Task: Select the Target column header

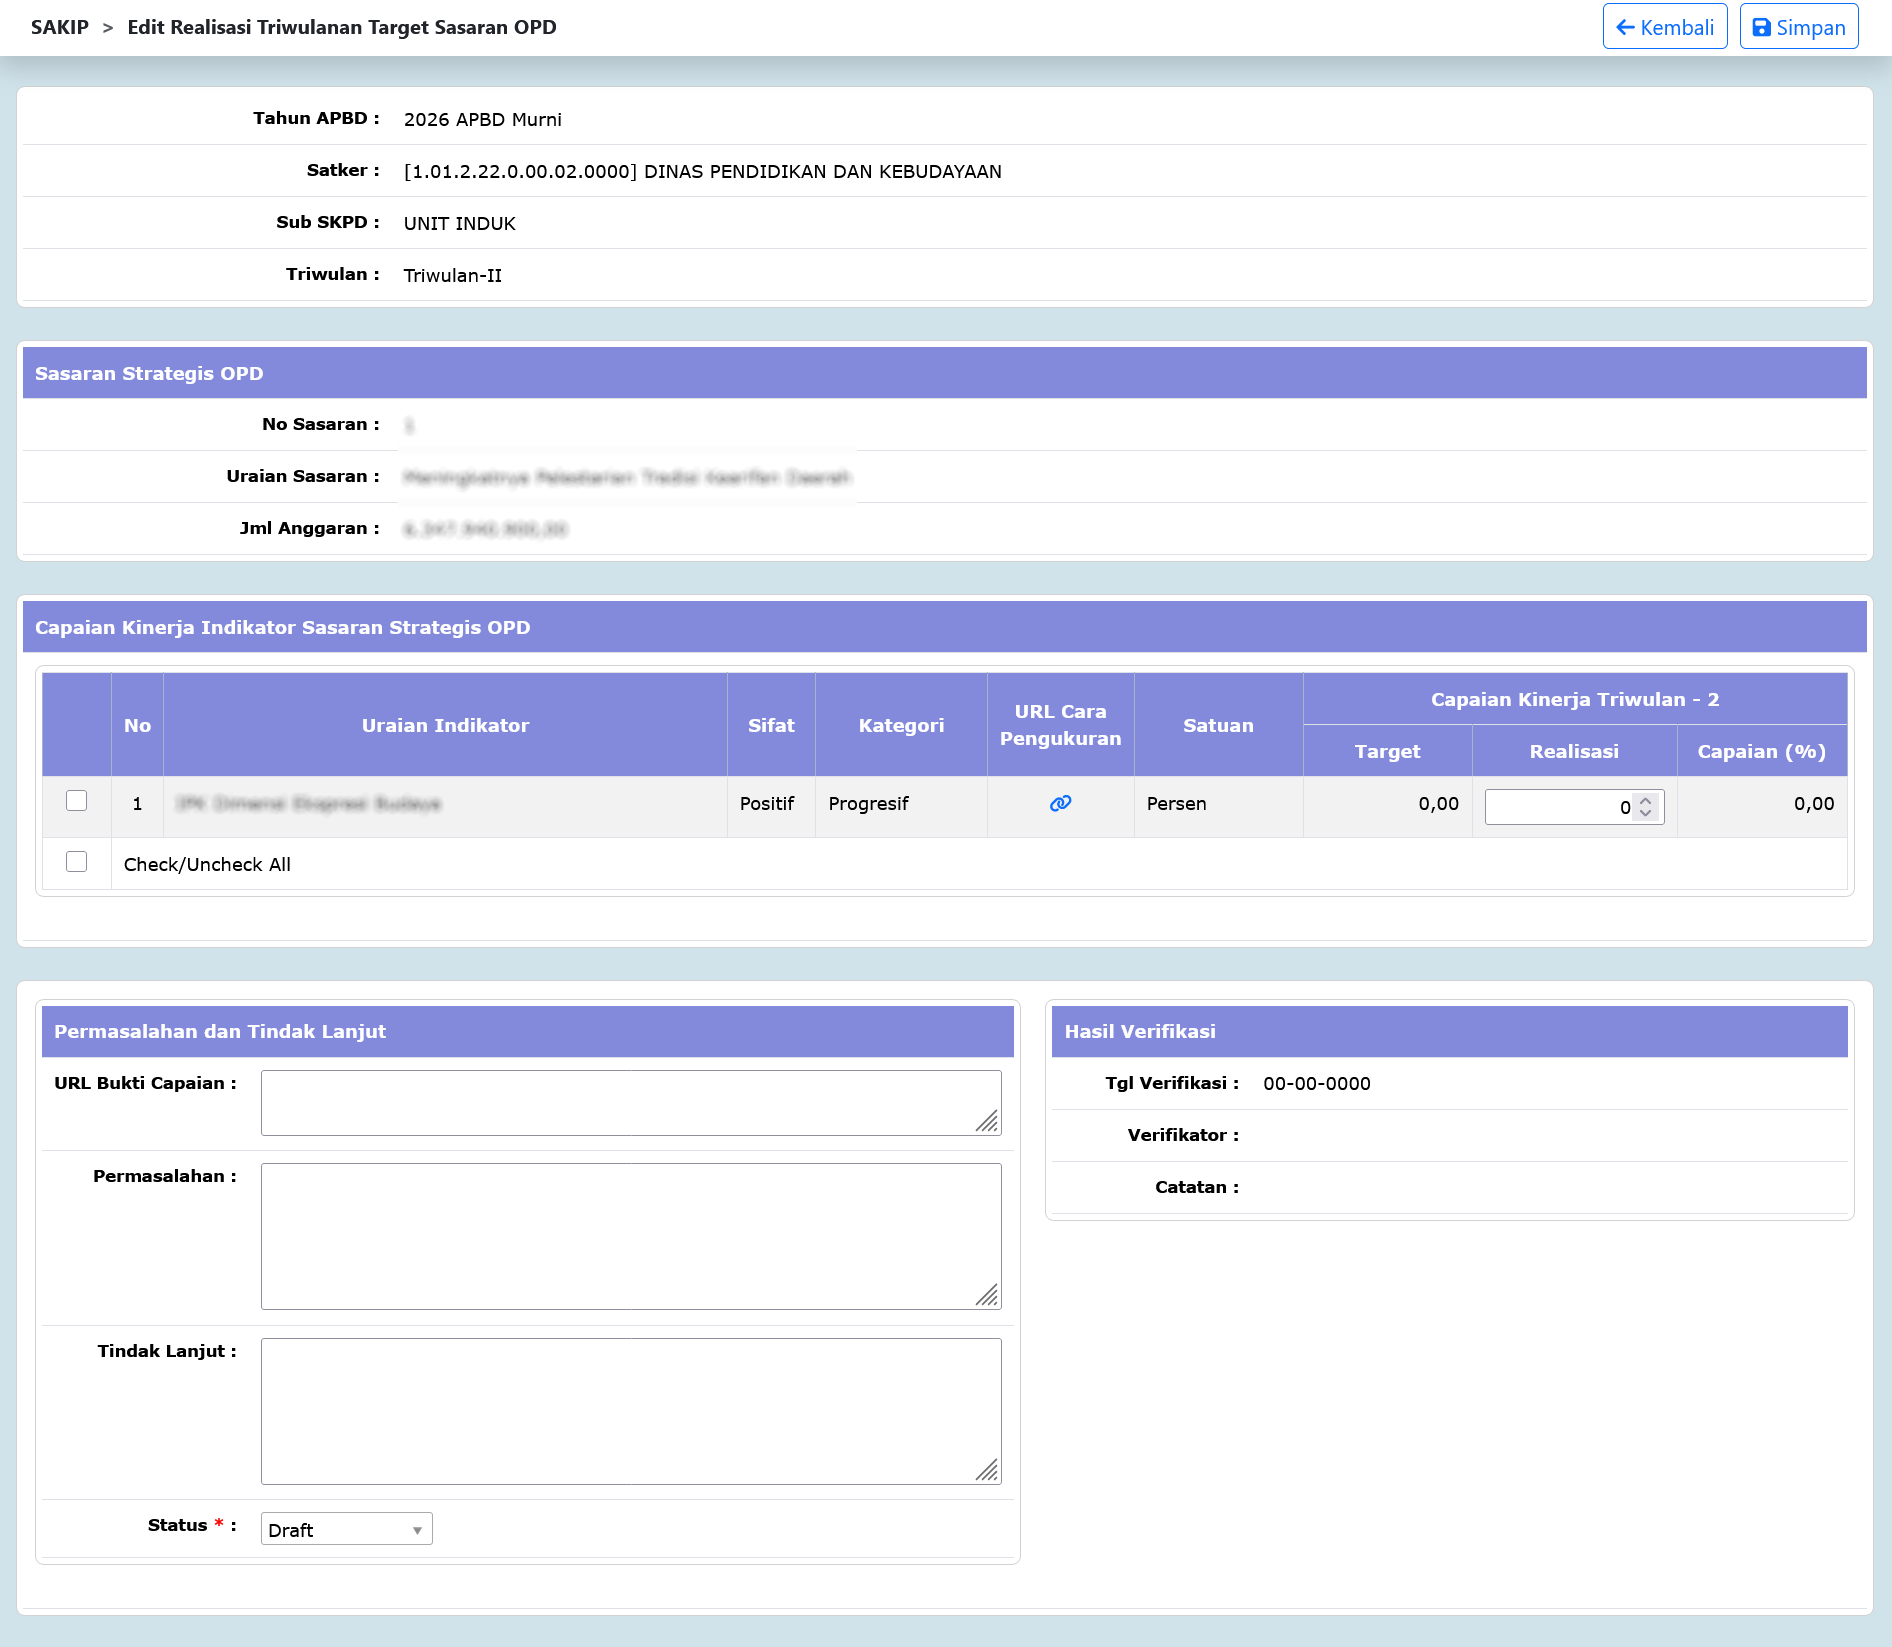Action: 1387,751
